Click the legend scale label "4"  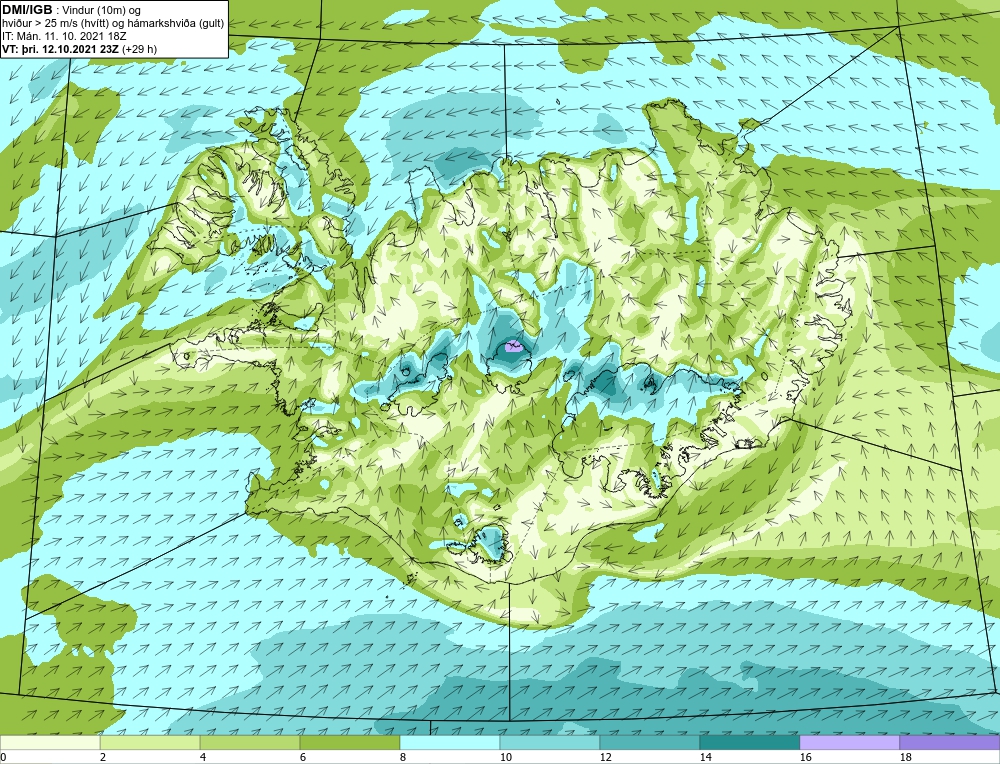coord(203,757)
